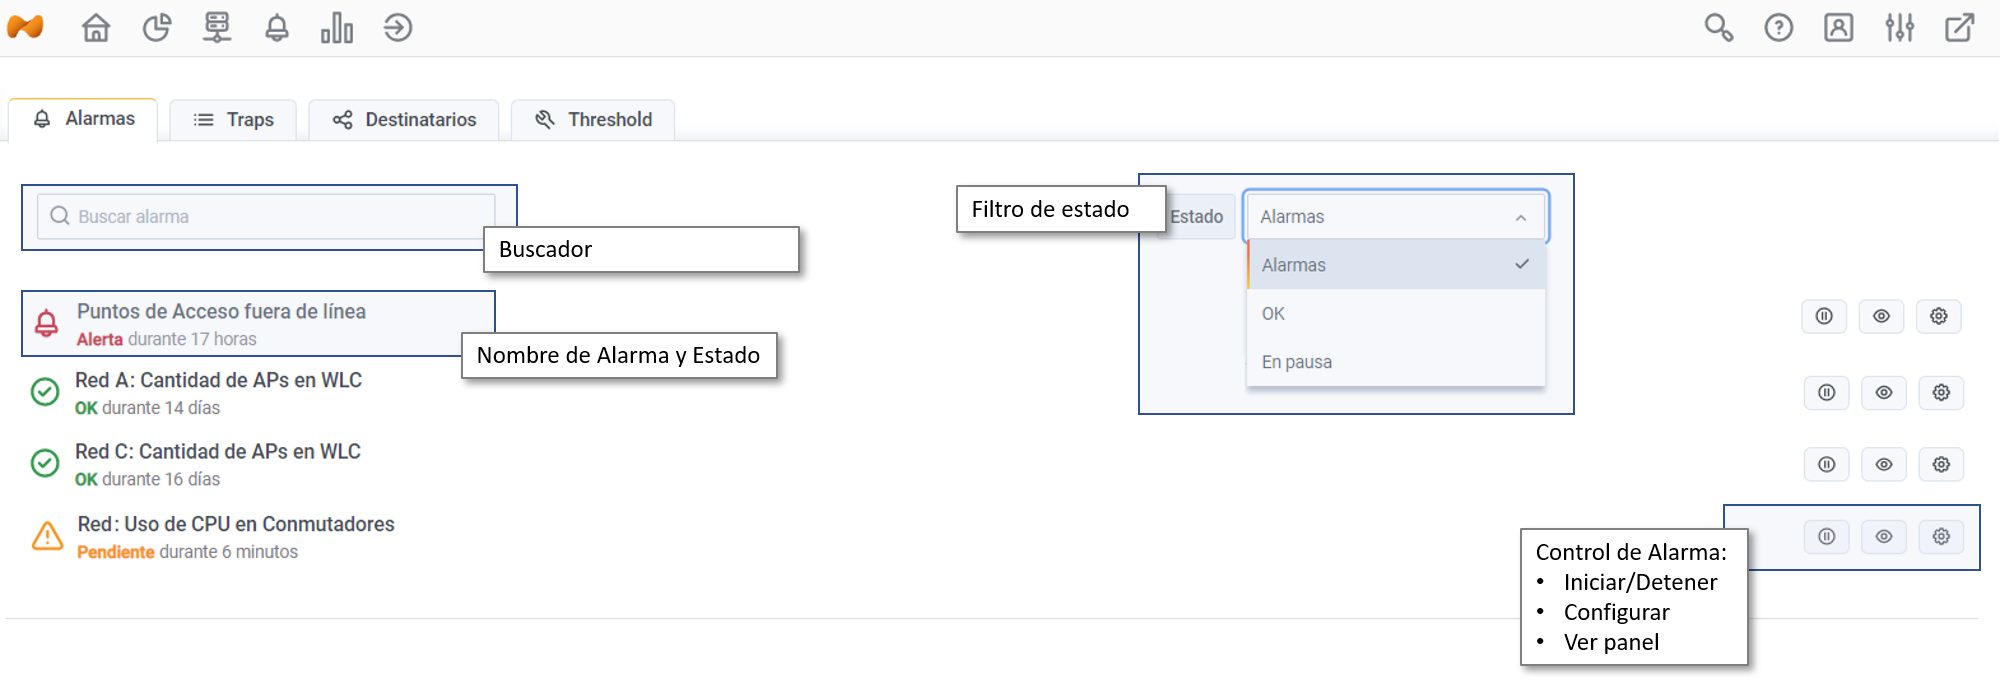Screen dimensions: 2000x685
Task: Click the home icon in top navigation
Action: click(x=96, y=28)
